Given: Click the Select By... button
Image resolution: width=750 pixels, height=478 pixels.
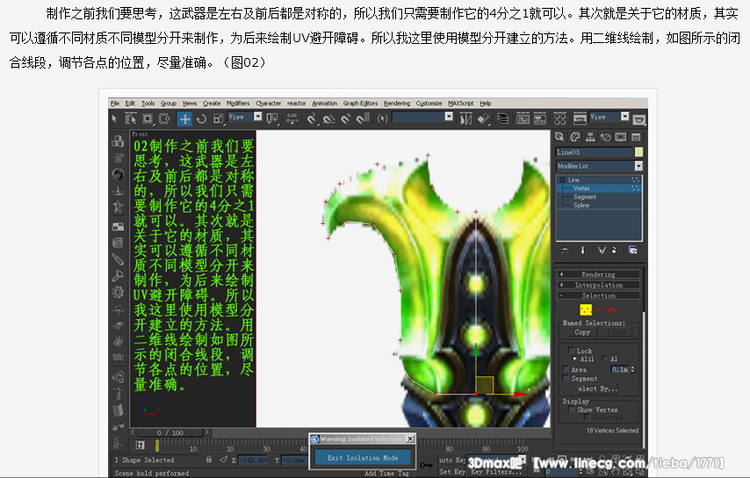Looking at the screenshot, I should [x=598, y=389].
